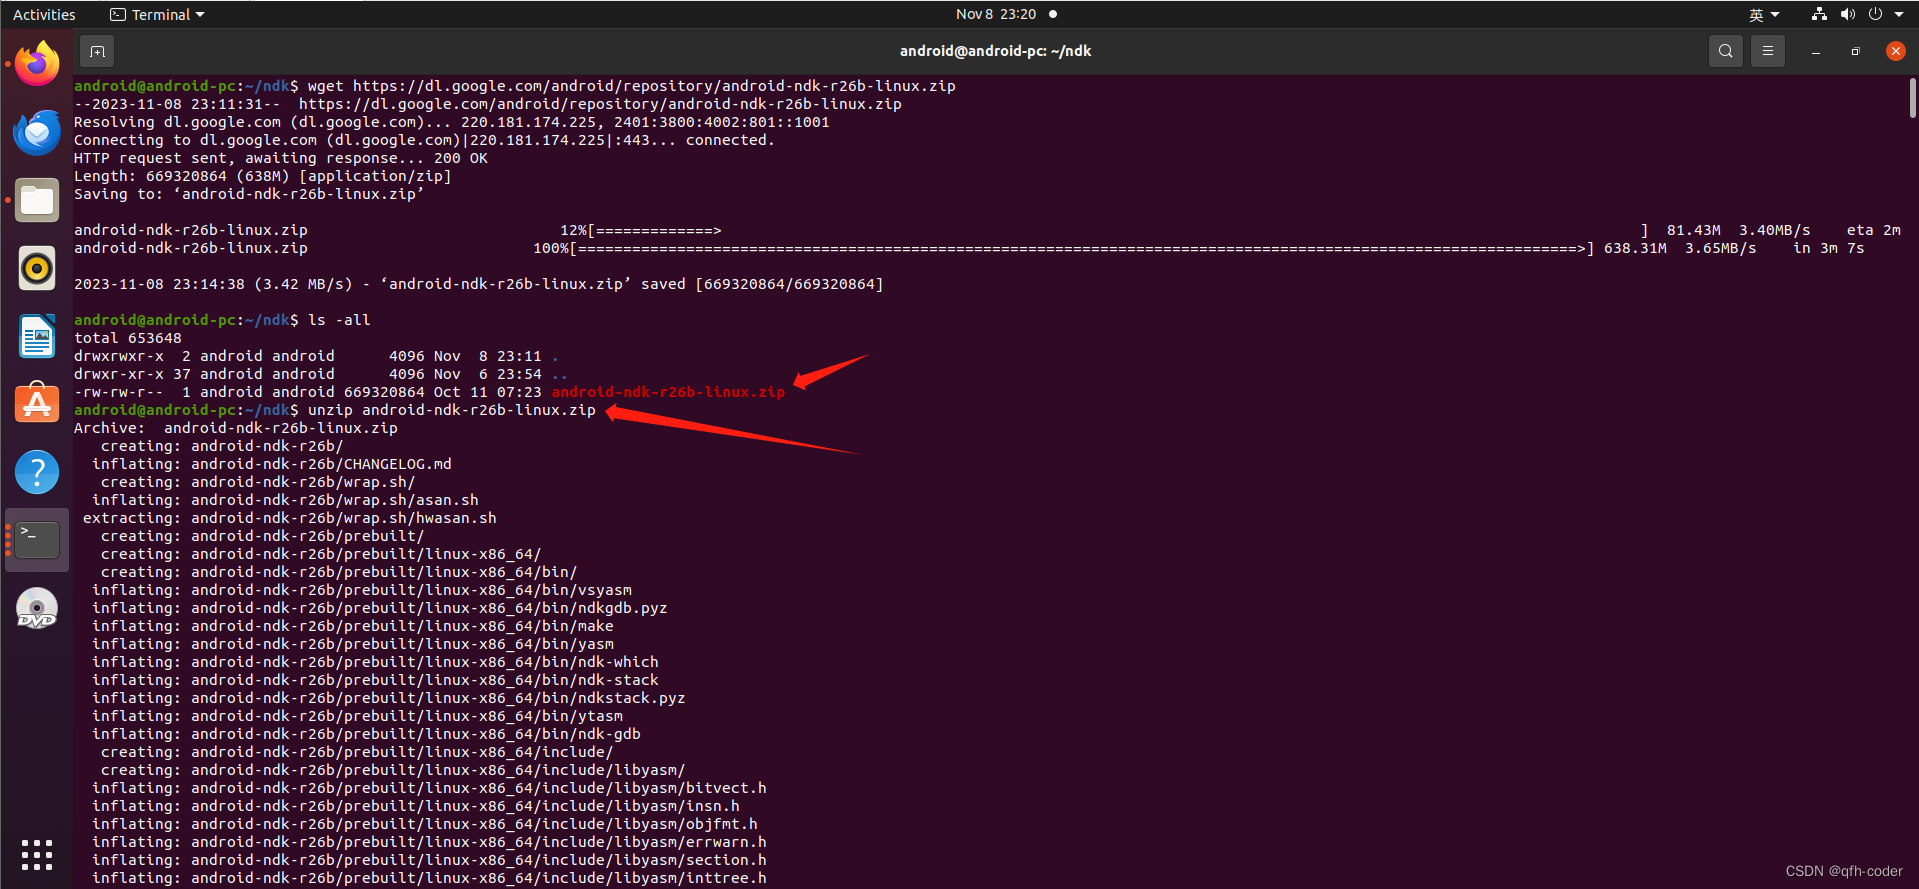This screenshot has height=889, width=1919.
Task: Expand the system menu arrow
Action: 1899,14
